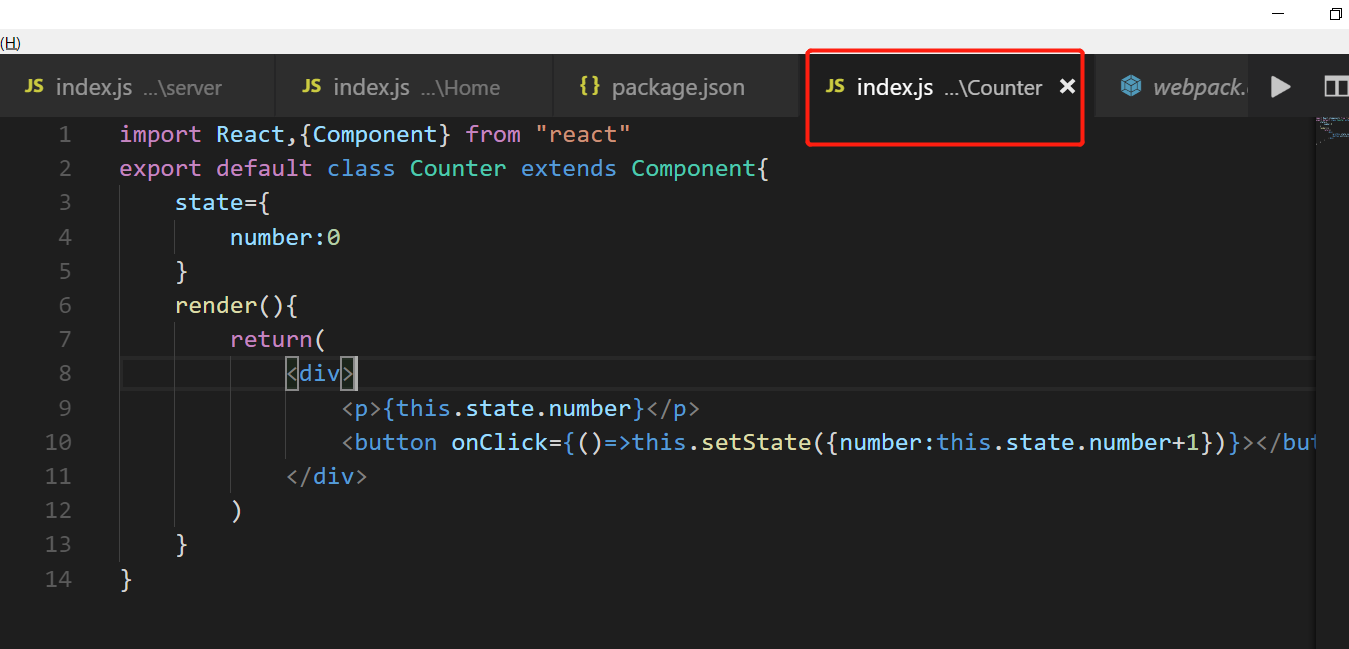Click the "onClick" attribute on line 10

point(499,442)
